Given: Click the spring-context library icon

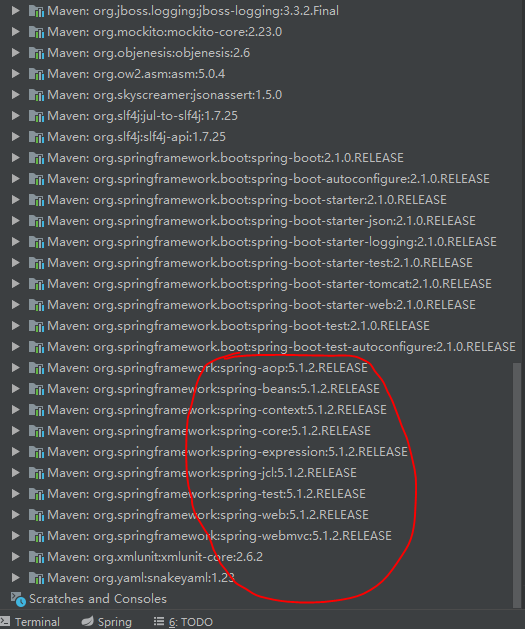Looking at the screenshot, I should coord(36,410).
